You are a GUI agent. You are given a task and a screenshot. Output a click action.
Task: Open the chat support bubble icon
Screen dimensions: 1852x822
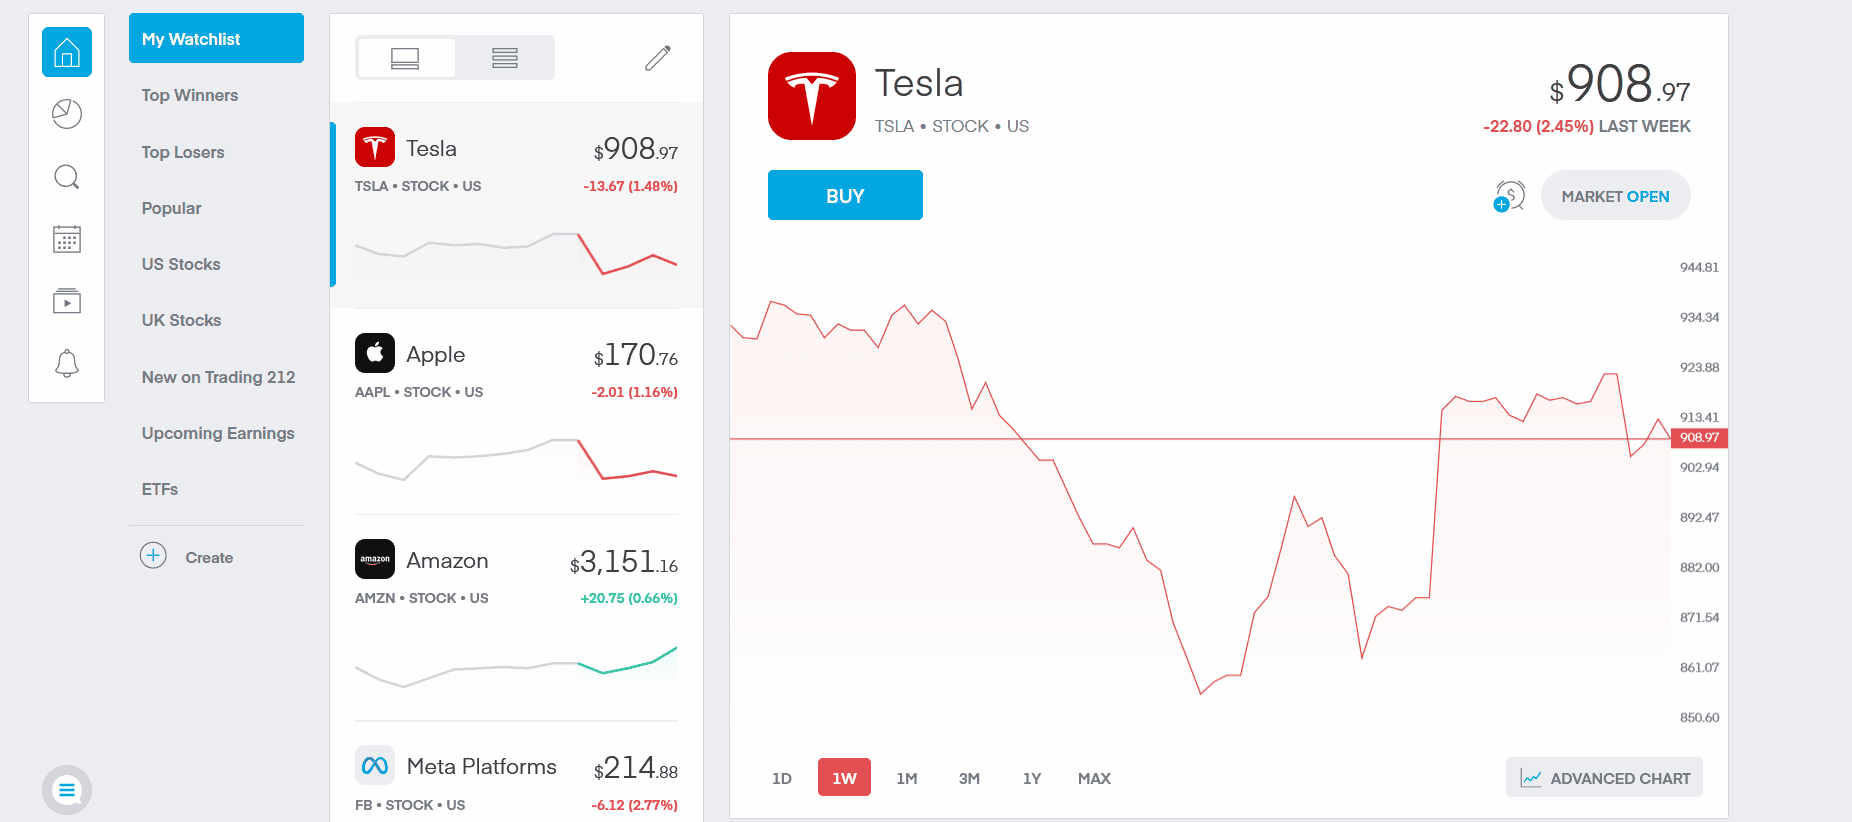(x=67, y=791)
